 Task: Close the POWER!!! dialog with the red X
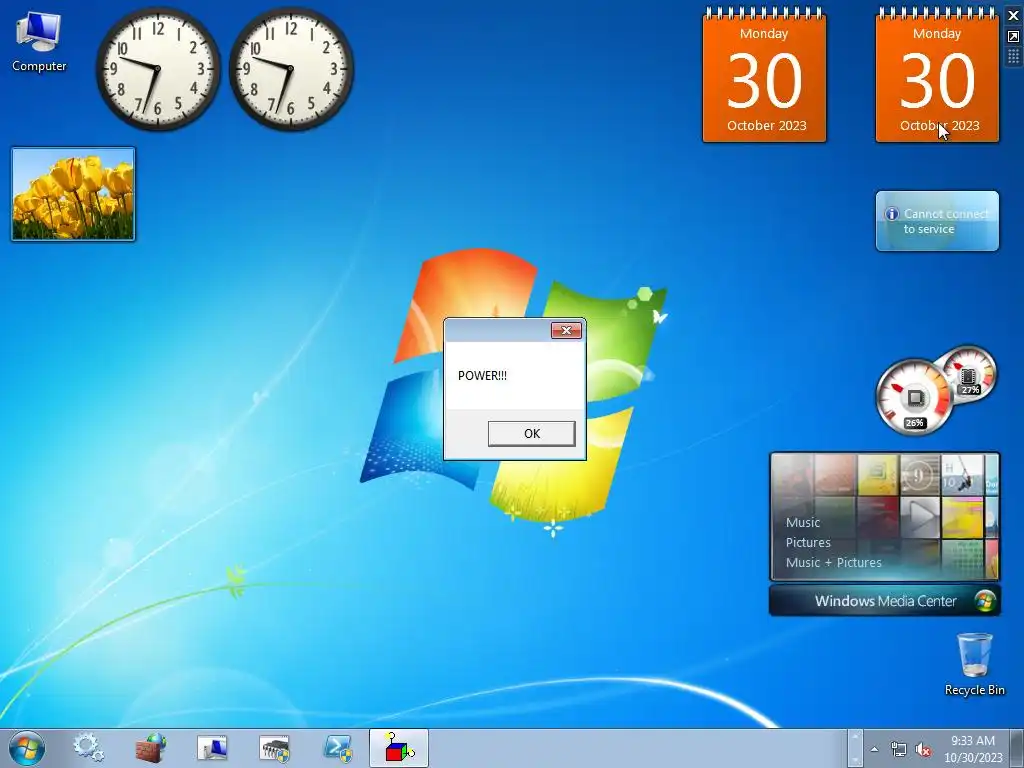click(x=566, y=330)
